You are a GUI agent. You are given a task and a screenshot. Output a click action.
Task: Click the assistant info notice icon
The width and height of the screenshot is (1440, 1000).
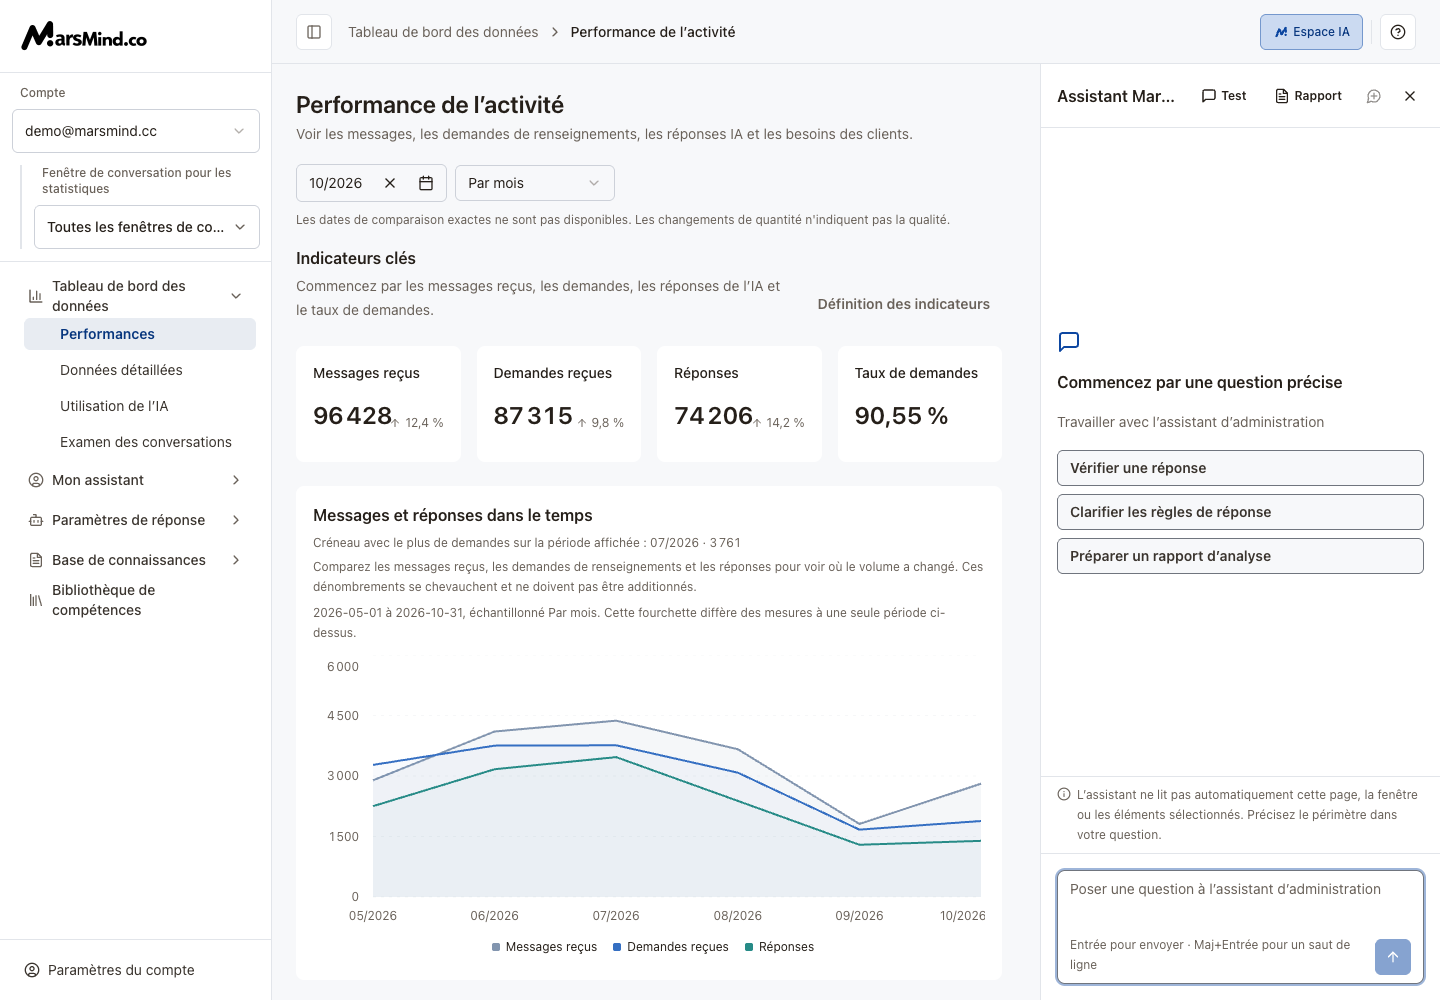tap(1064, 795)
